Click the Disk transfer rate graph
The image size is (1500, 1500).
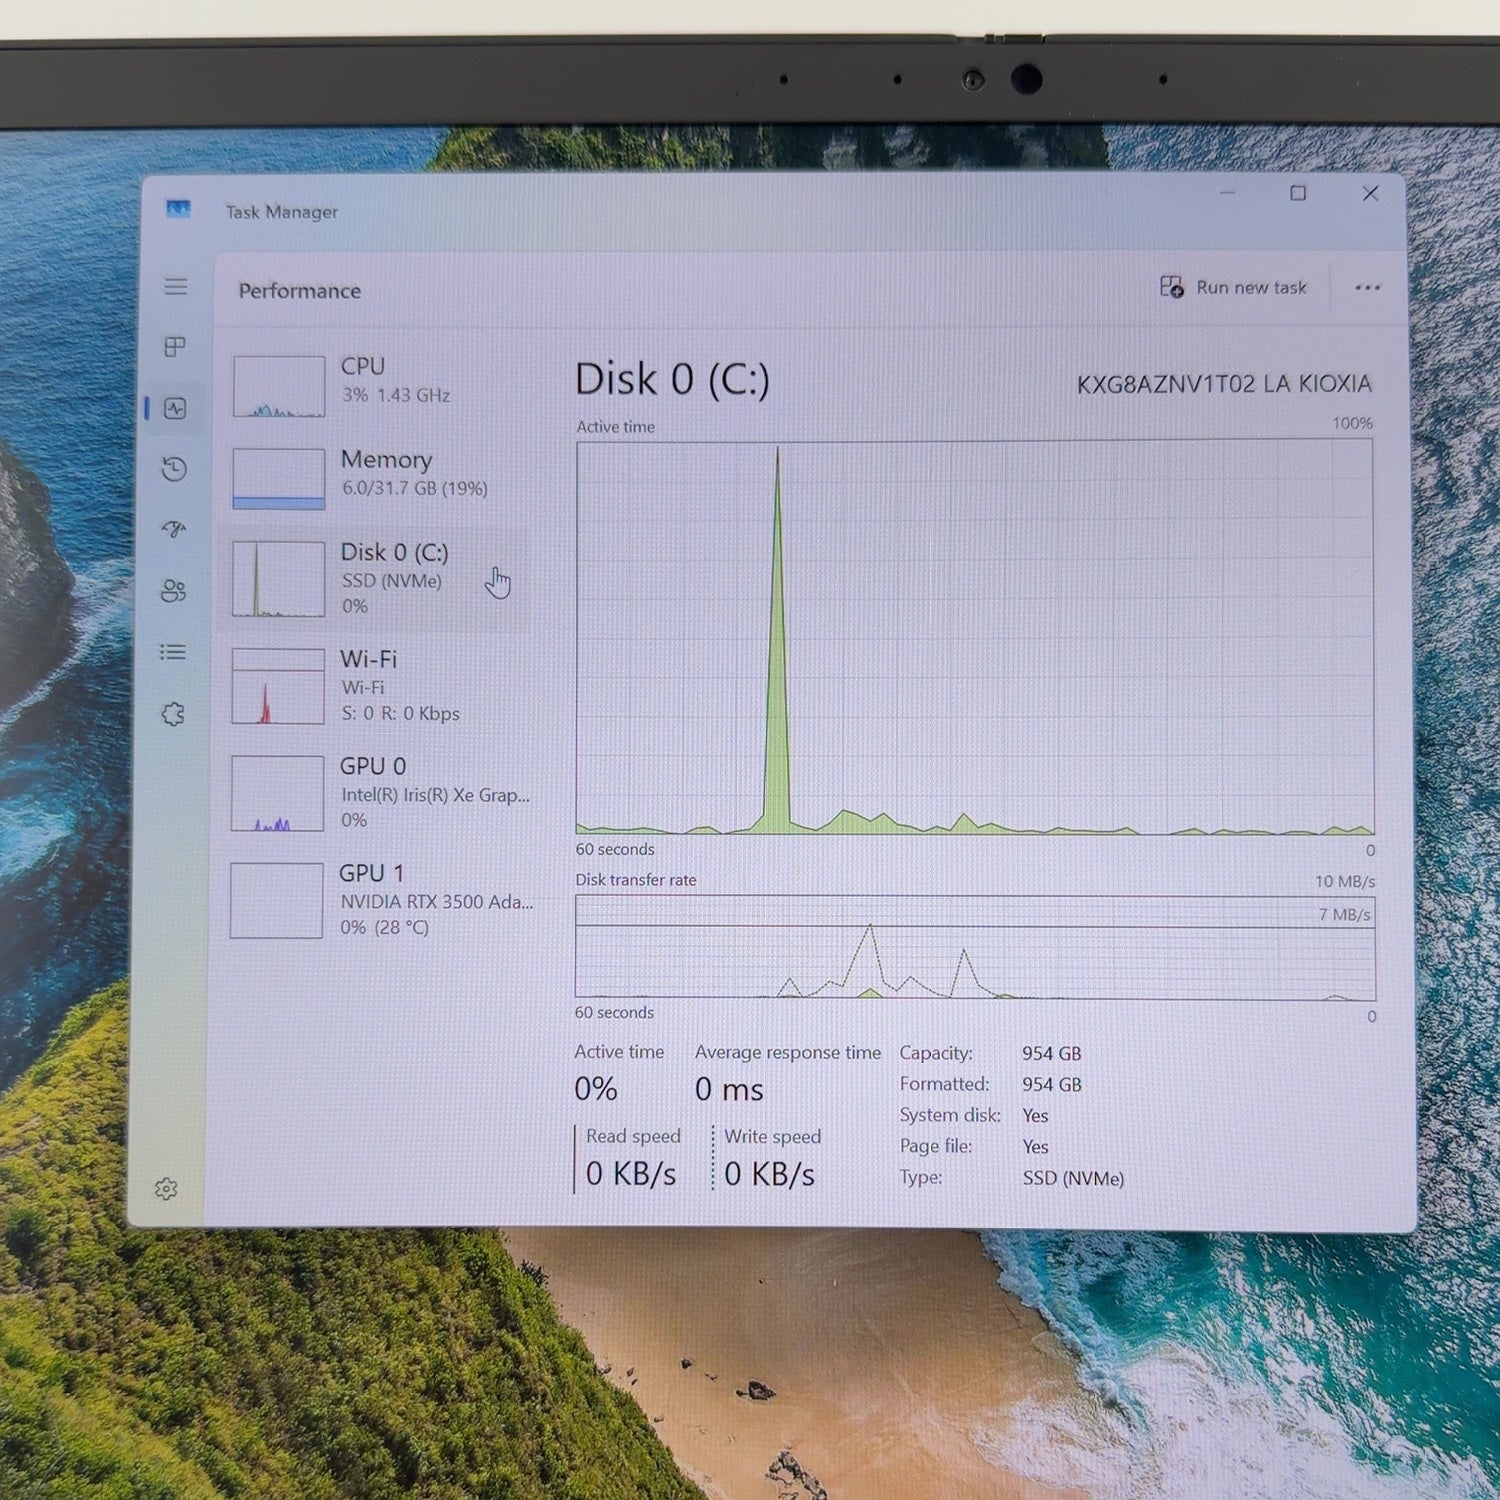click(975, 948)
